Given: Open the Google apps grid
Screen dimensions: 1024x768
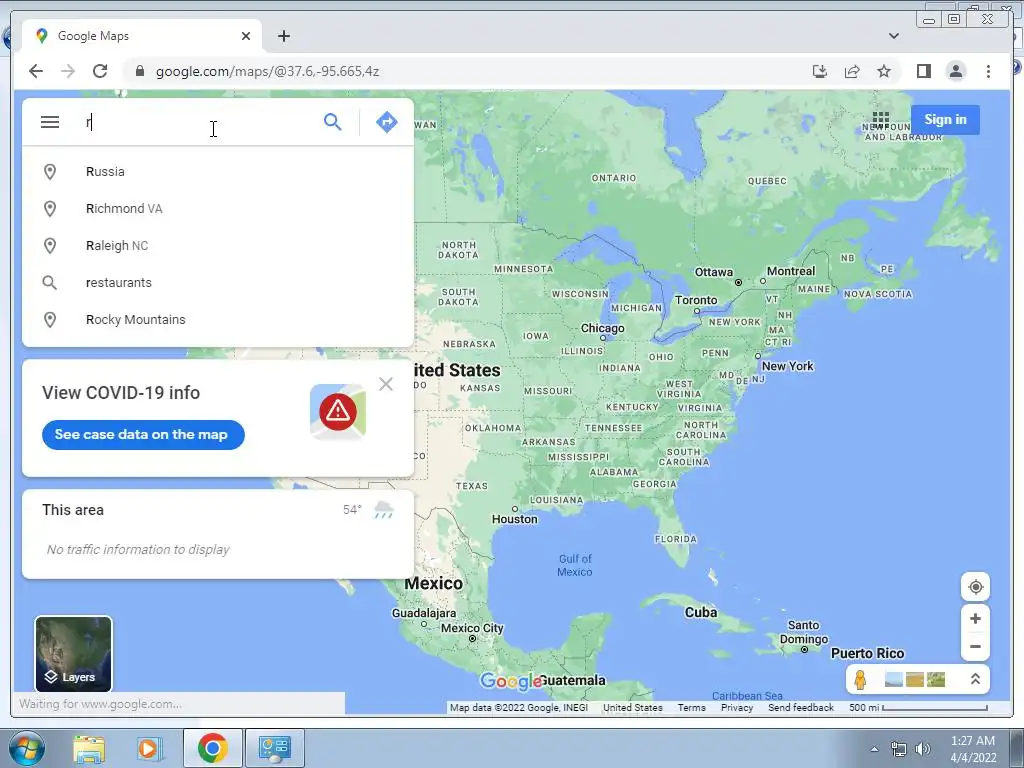Looking at the screenshot, I should [x=880, y=120].
